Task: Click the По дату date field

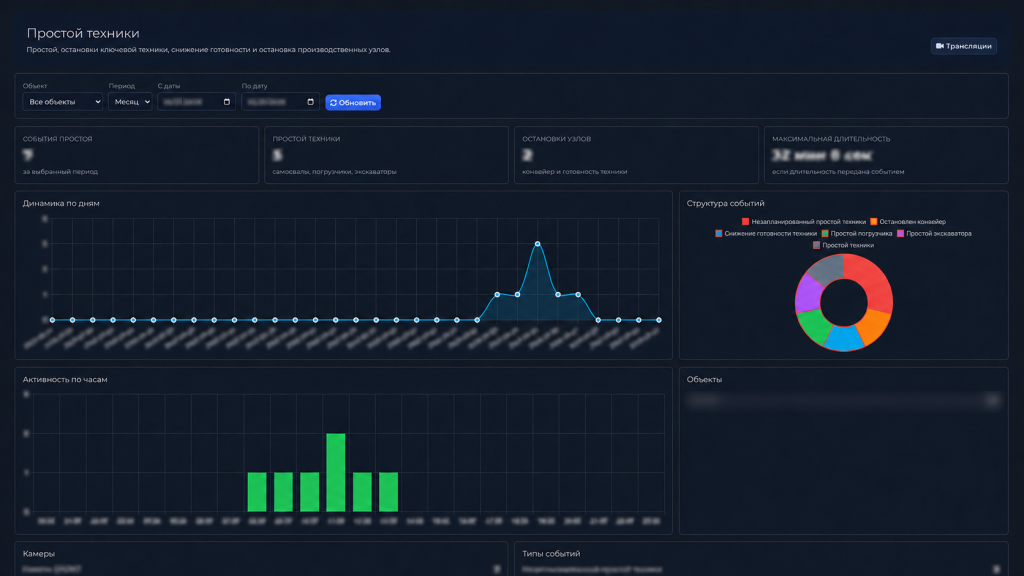Action: pyautogui.click(x=280, y=102)
